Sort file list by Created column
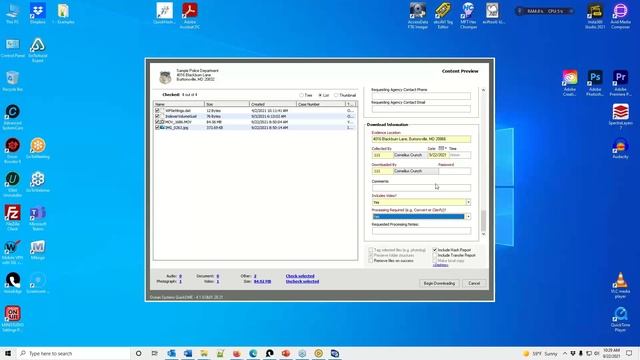640x360 pixels. point(273,104)
